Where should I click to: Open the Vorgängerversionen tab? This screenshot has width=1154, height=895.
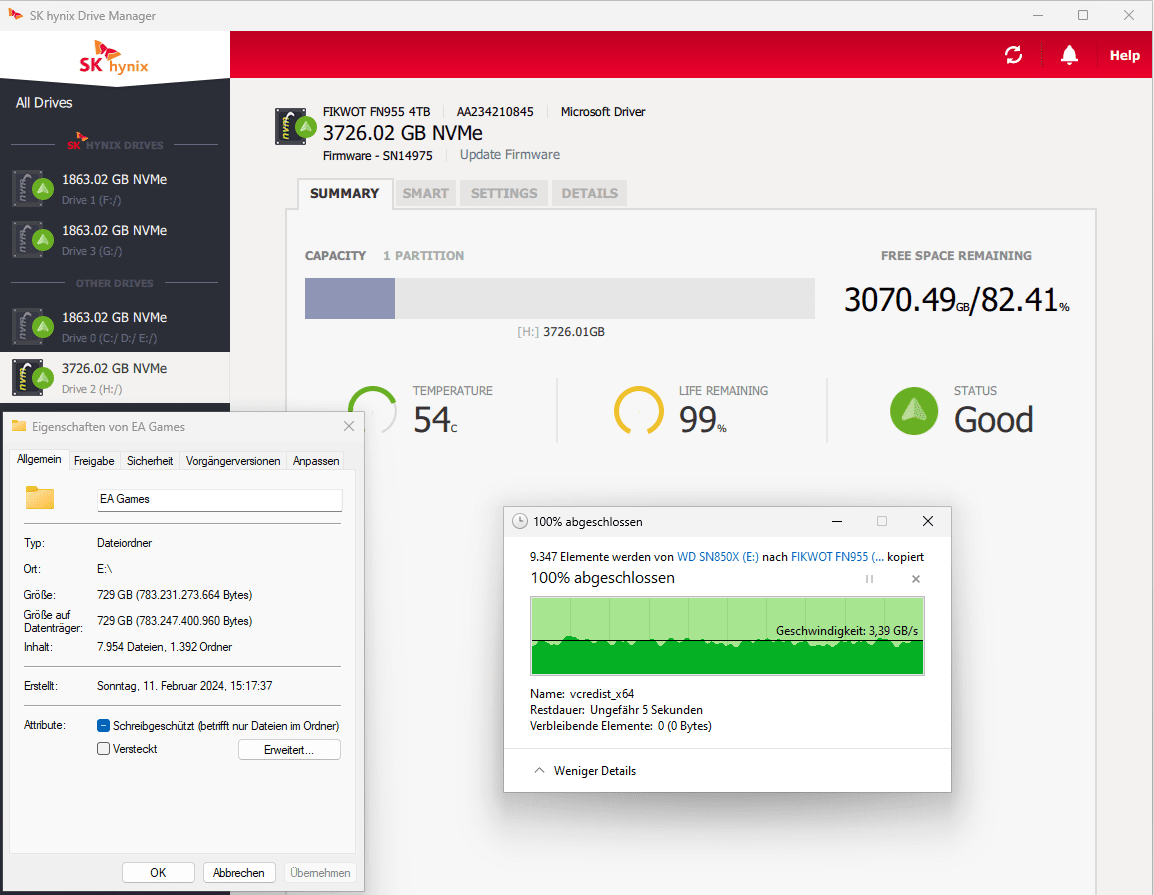click(233, 461)
